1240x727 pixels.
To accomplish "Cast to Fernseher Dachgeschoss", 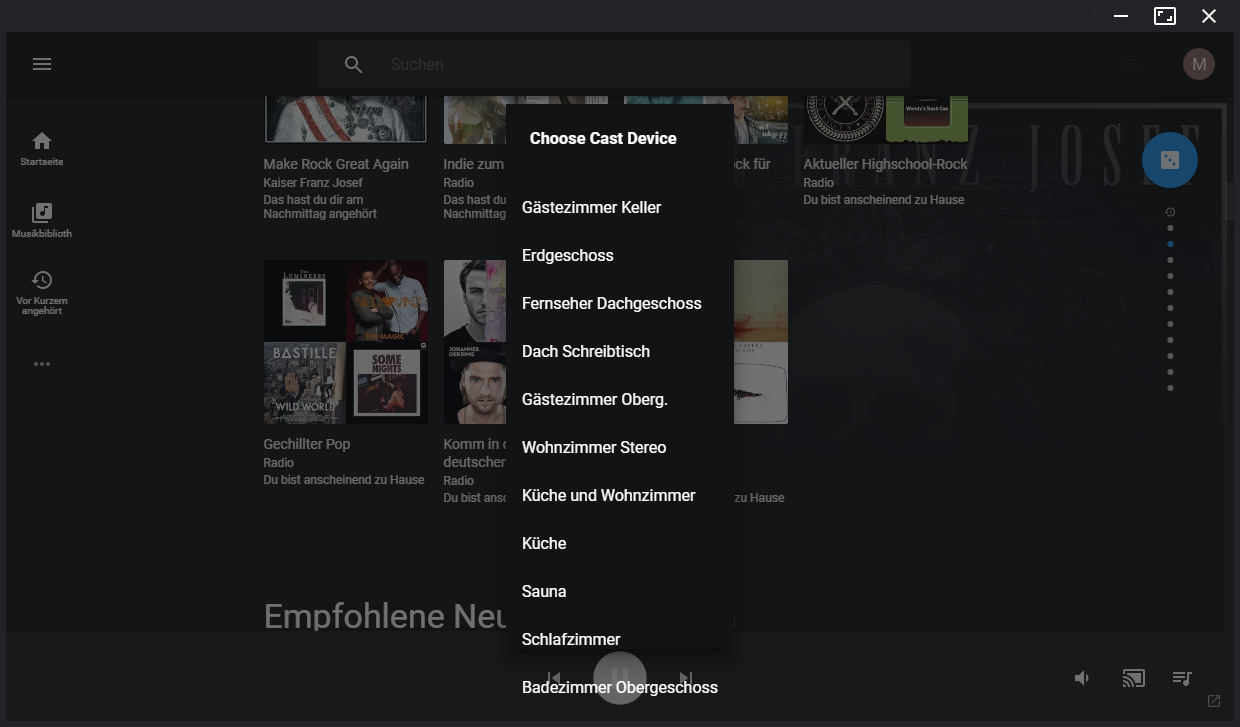I will click(x=620, y=303).
